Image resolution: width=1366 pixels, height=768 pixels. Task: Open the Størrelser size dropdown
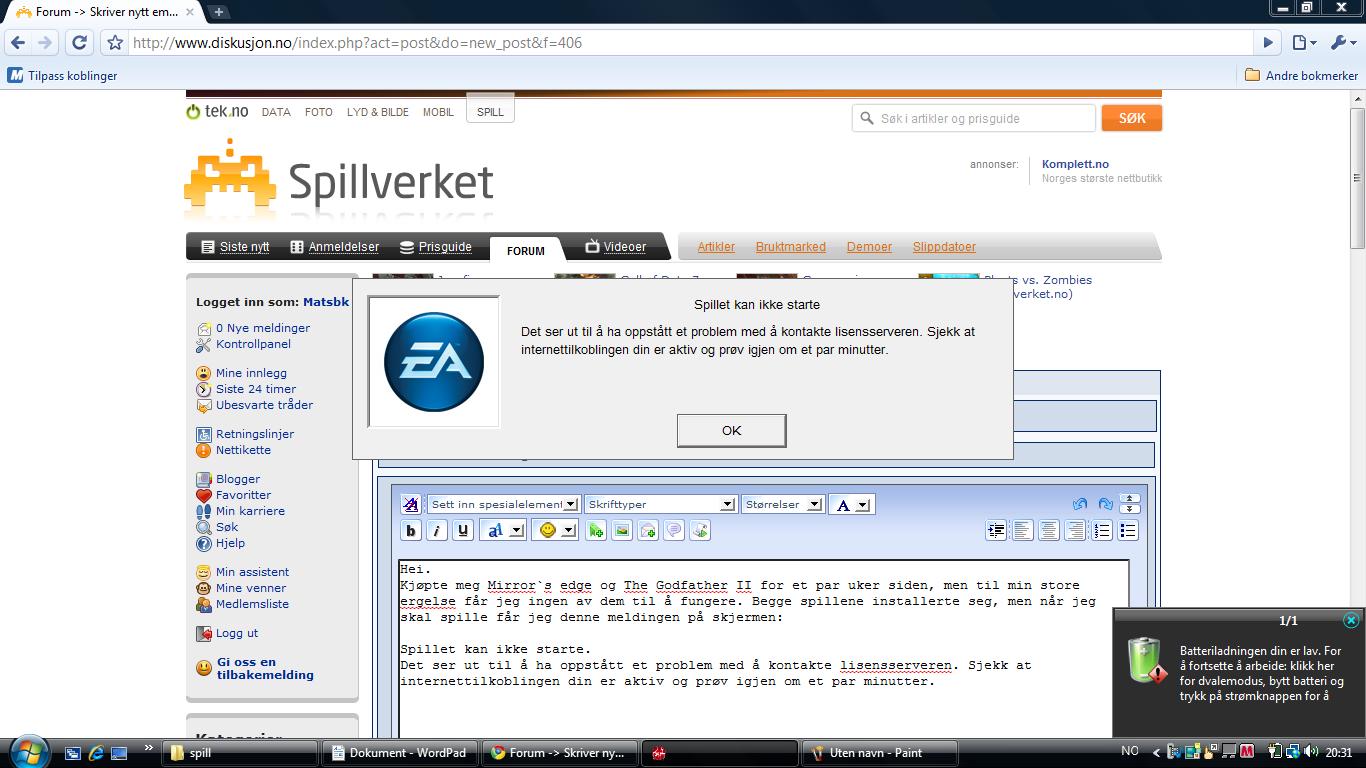point(782,505)
